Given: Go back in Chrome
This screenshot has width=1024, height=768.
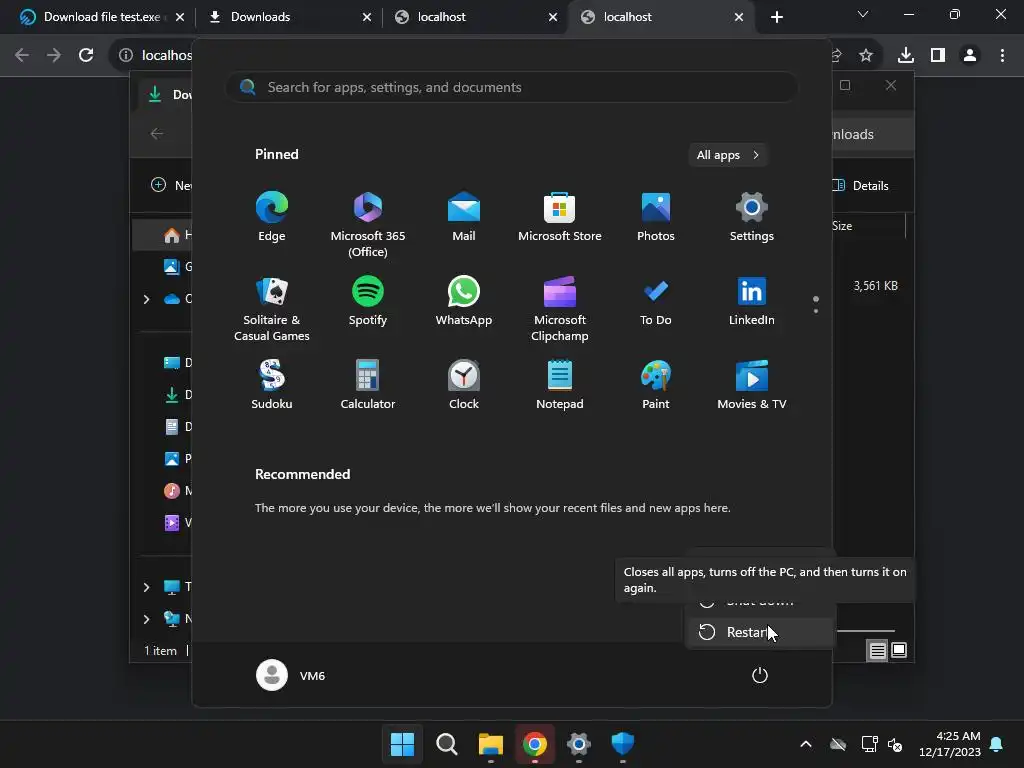Looking at the screenshot, I should click(x=22, y=55).
